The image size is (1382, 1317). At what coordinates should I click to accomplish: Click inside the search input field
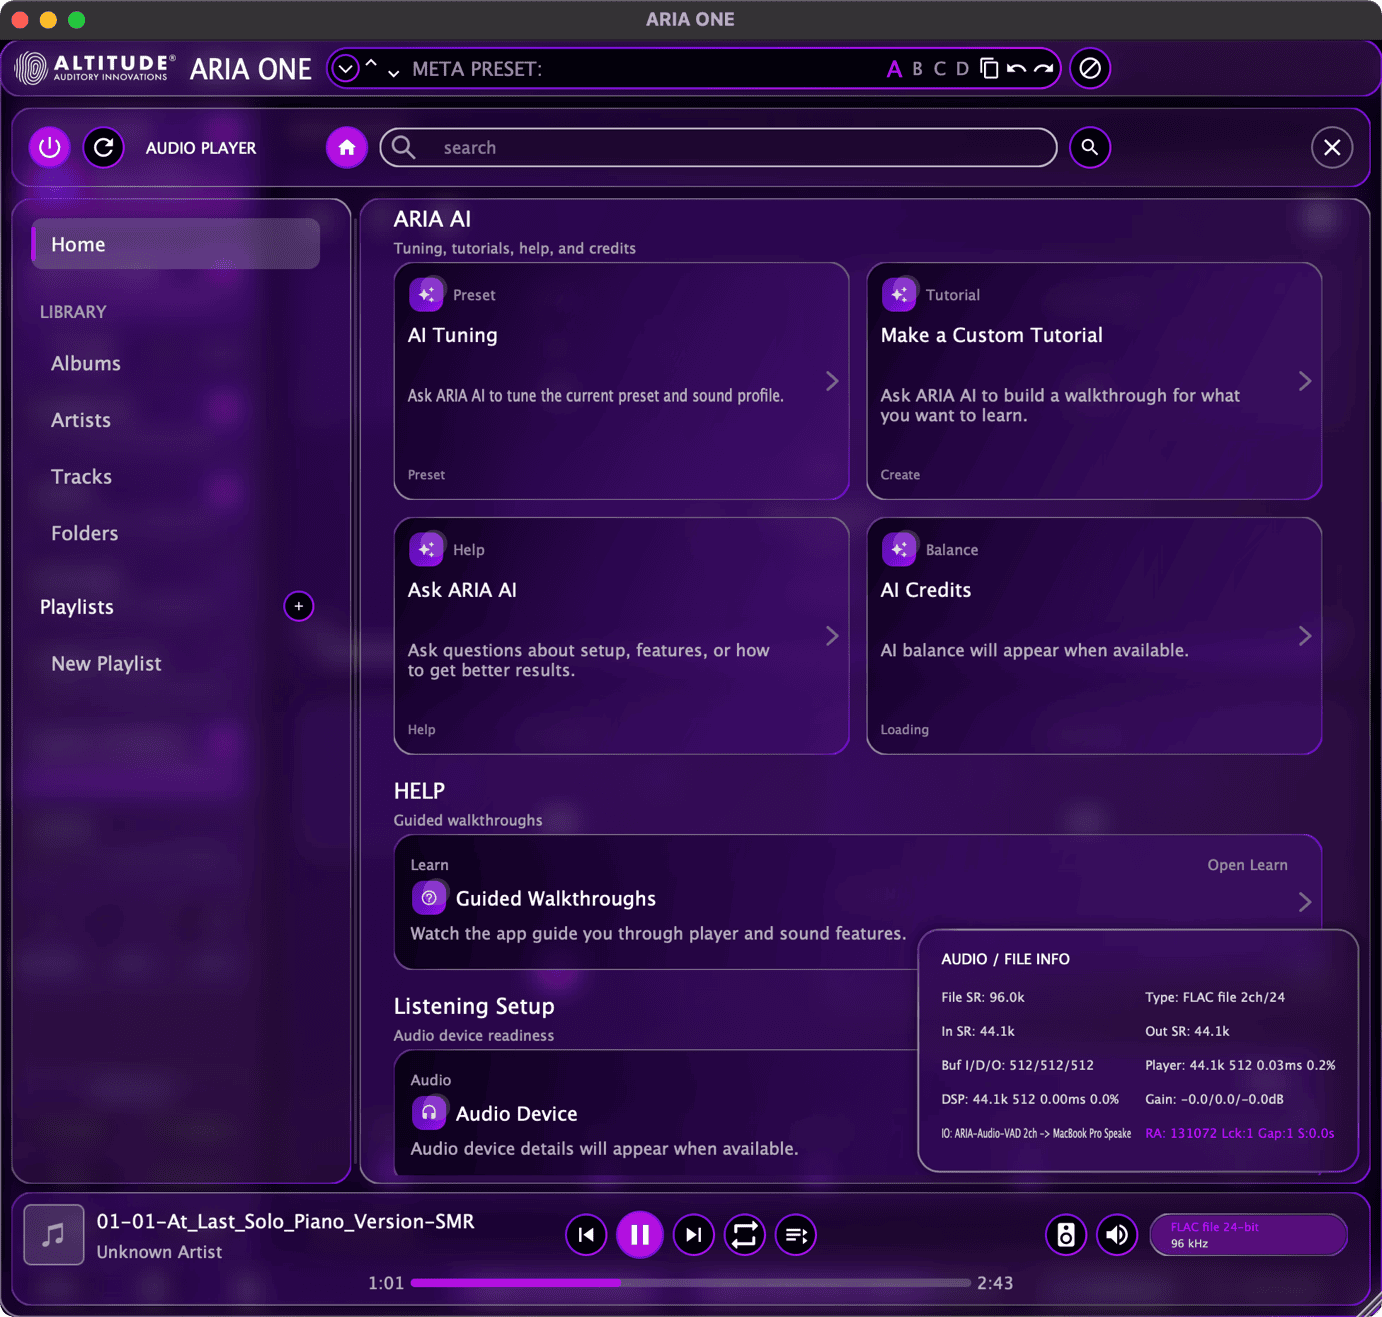(718, 148)
